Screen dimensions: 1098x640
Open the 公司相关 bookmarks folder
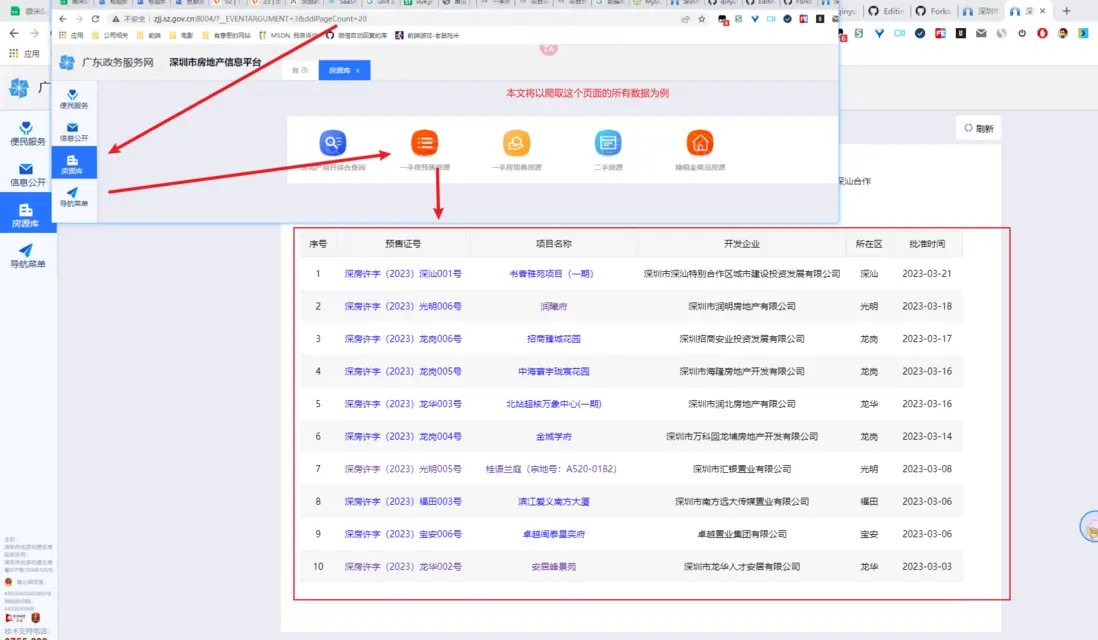pyautogui.click(x=111, y=35)
